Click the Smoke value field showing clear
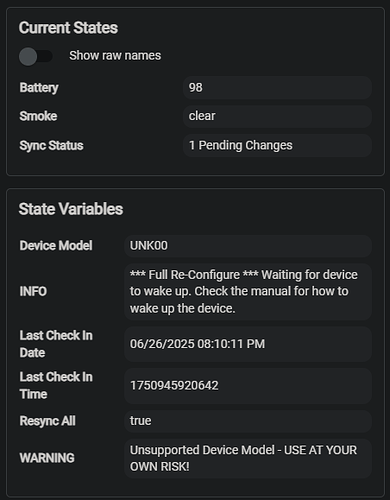The height and width of the screenshot is (500, 390). (x=277, y=116)
